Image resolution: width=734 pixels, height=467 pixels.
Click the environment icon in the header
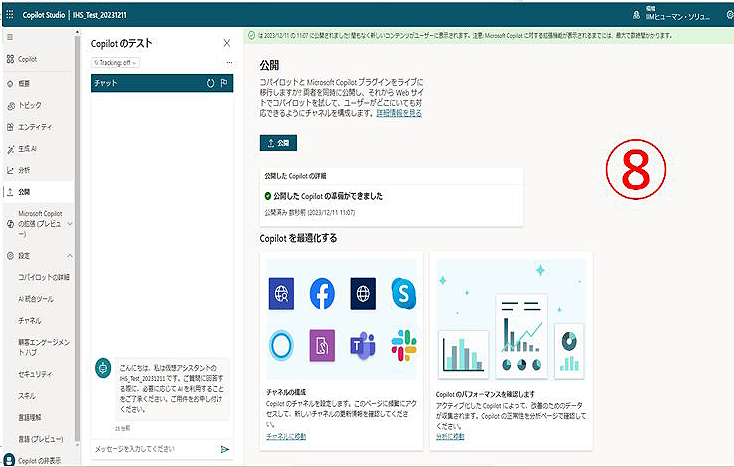[636, 15]
